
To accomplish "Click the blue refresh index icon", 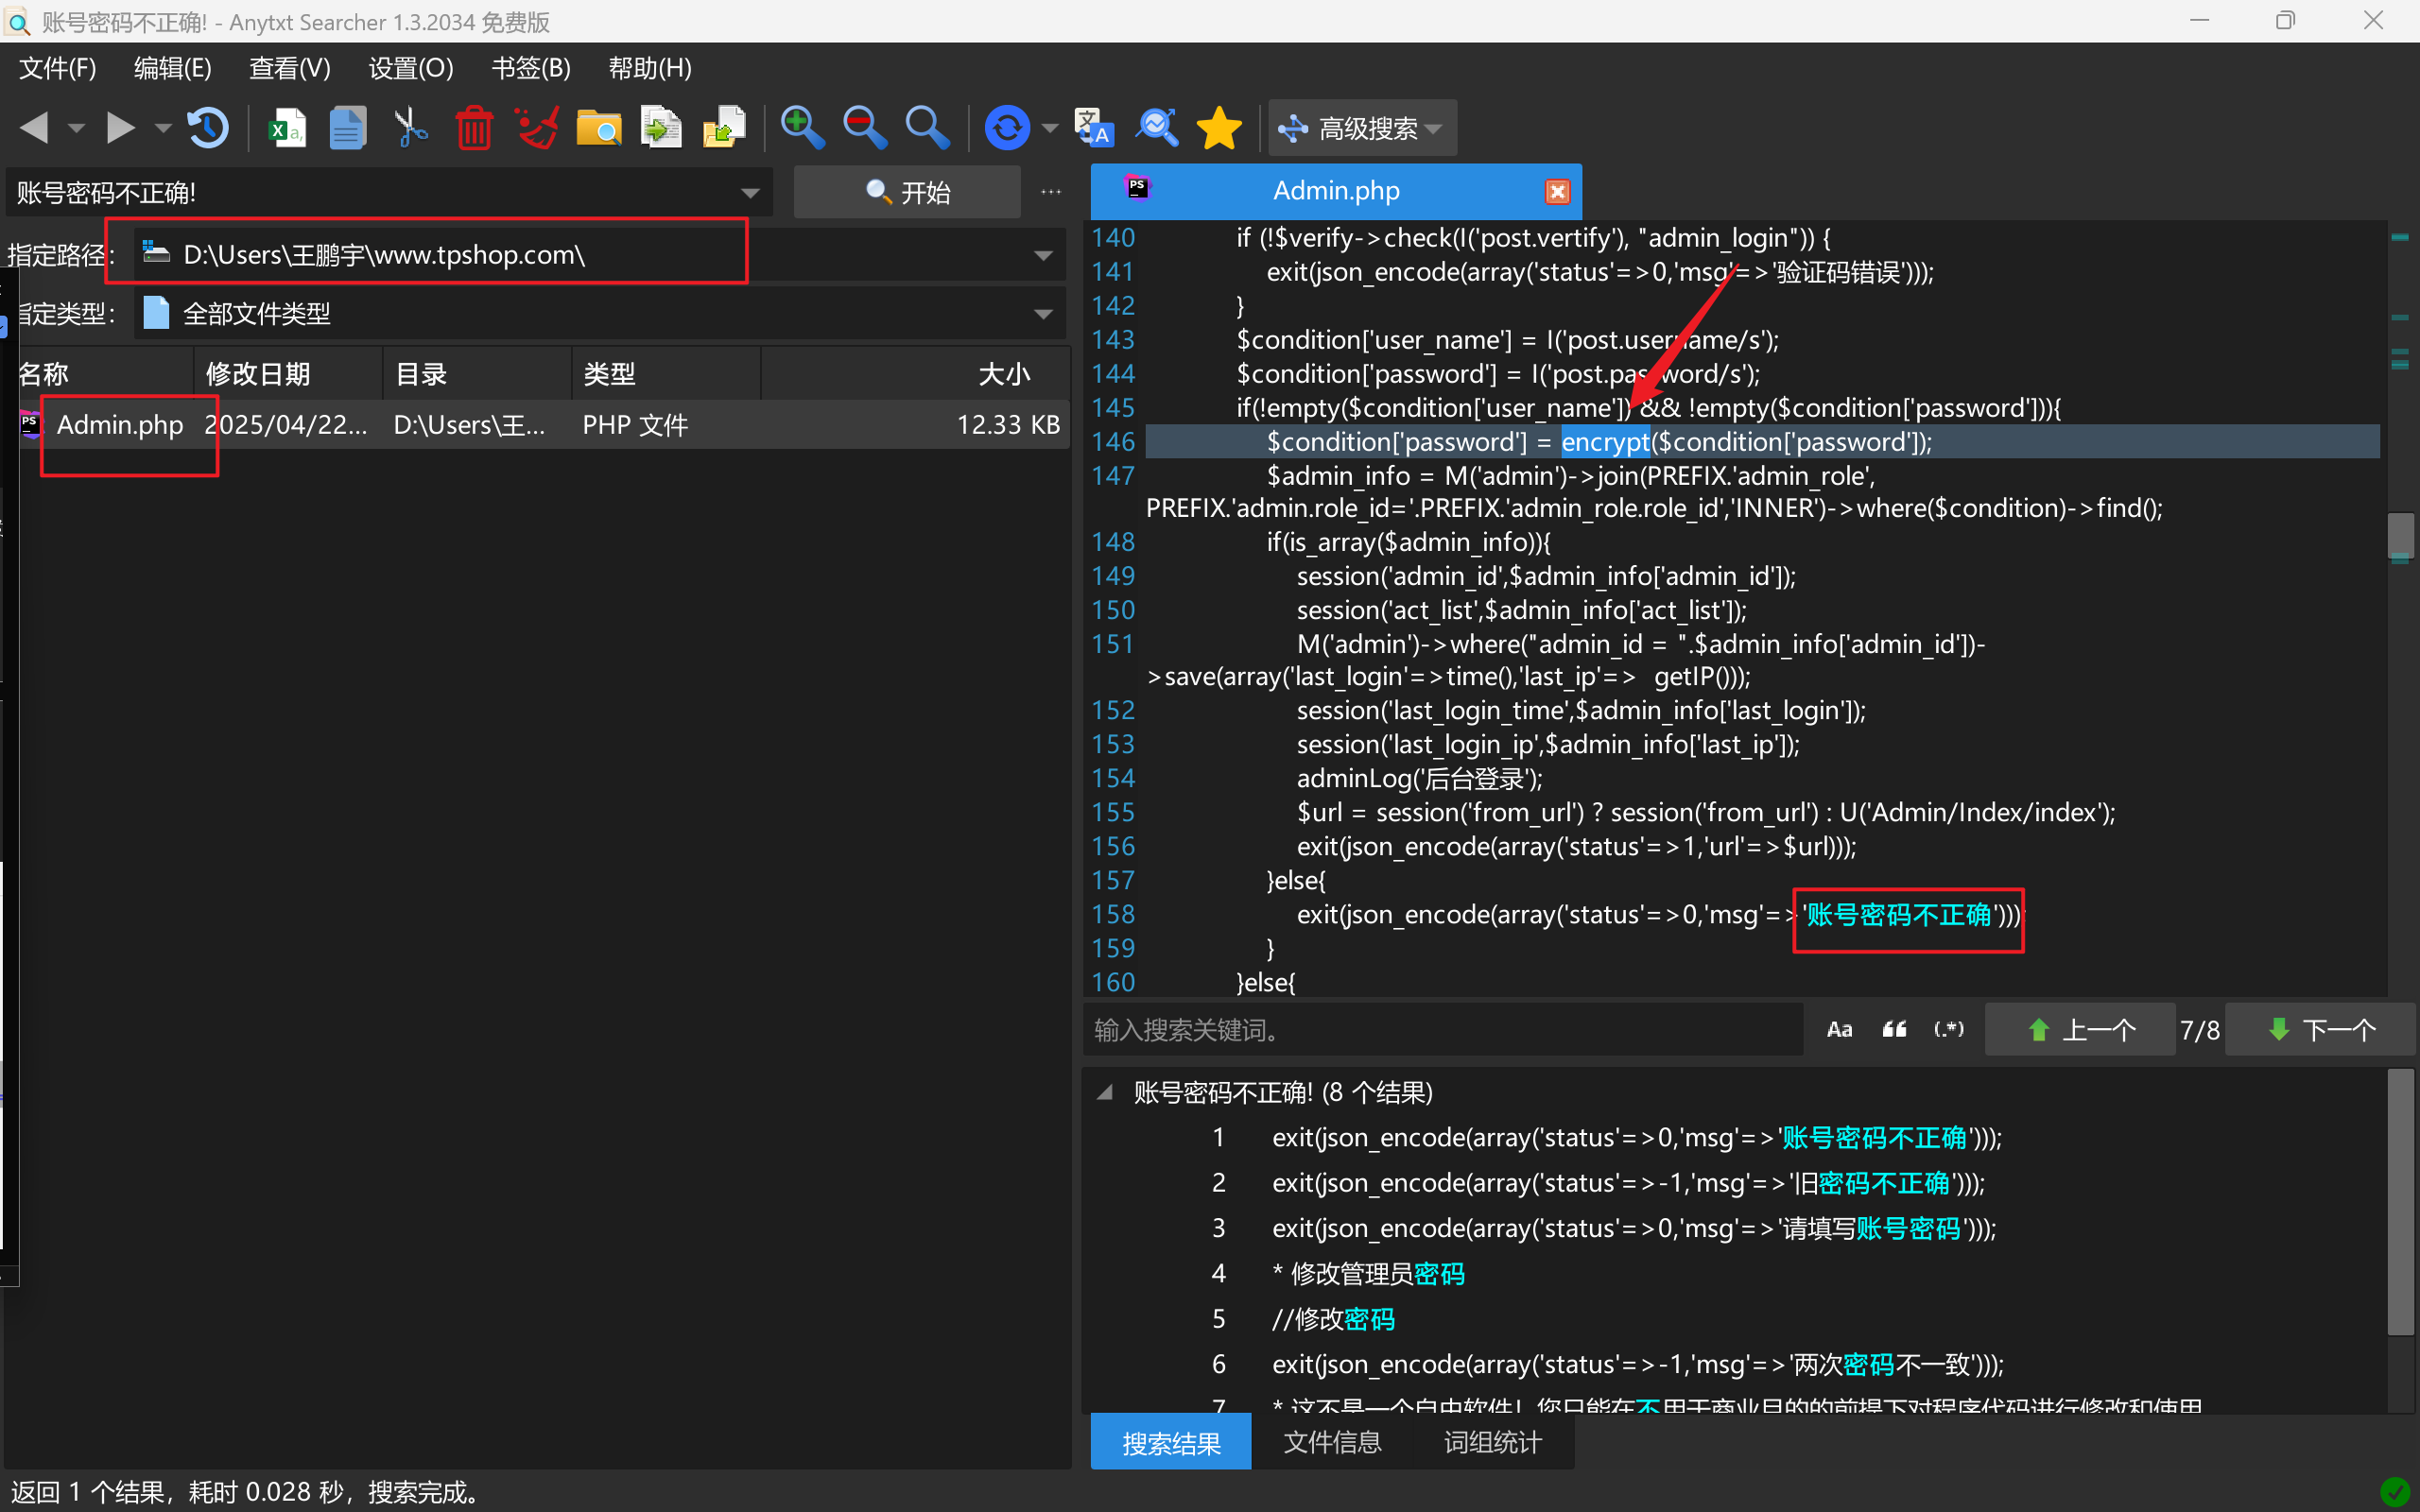I will tap(1007, 128).
